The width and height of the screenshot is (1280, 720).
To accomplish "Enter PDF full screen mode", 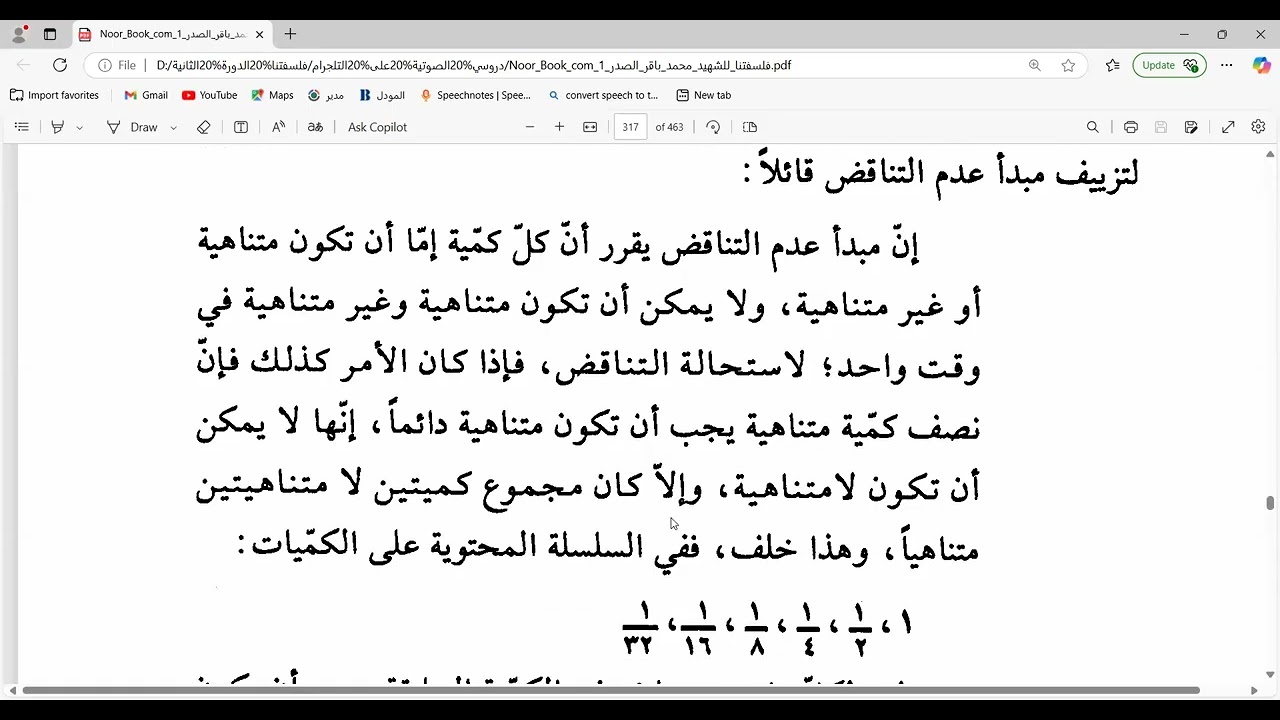I will 1228,127.
